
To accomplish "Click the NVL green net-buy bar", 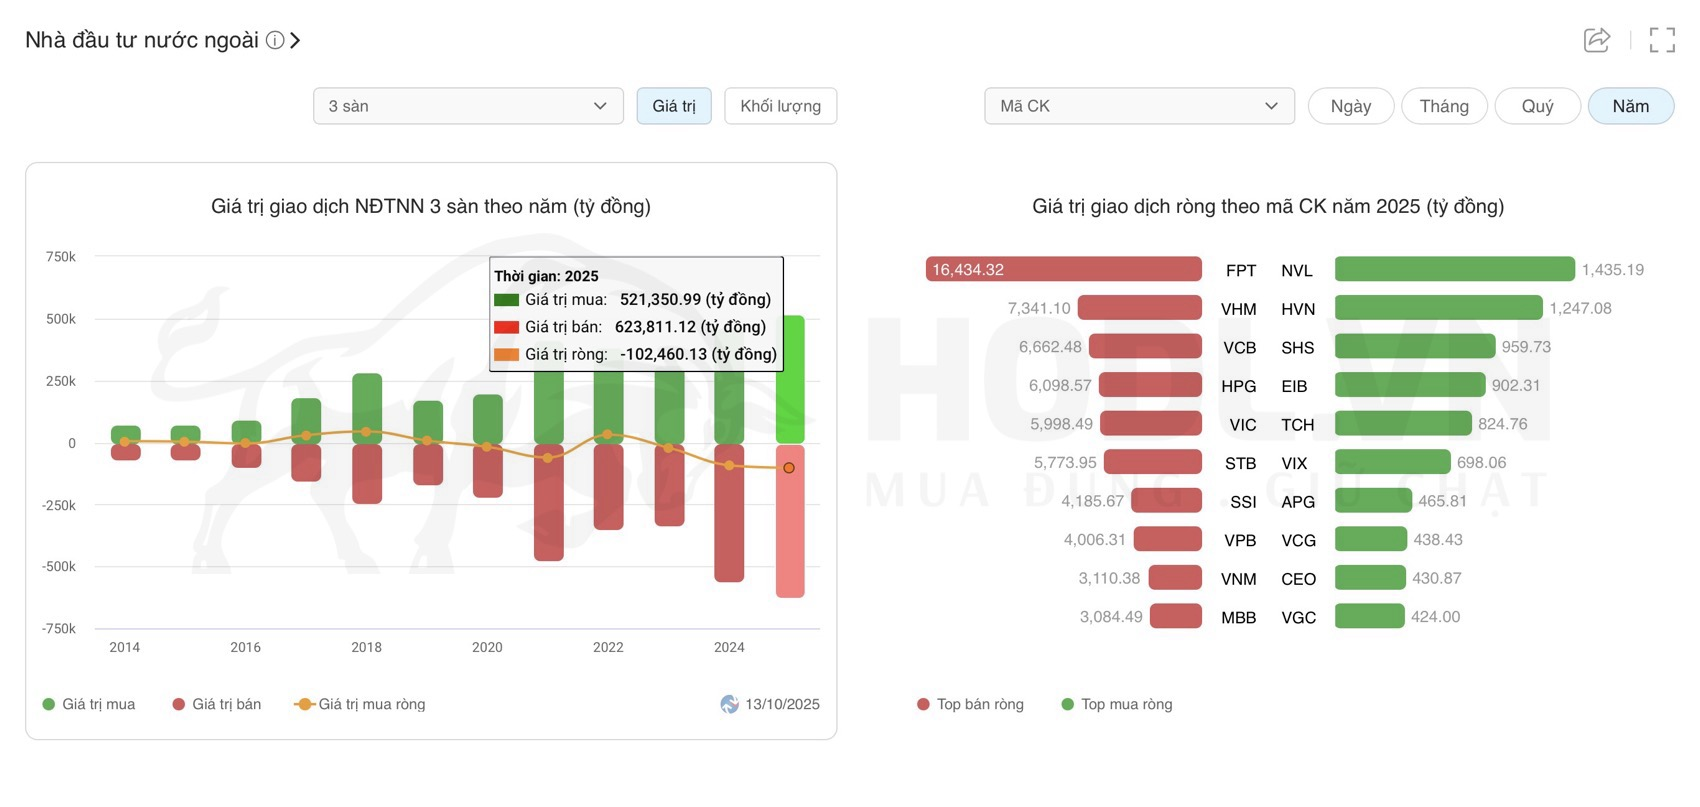I will [1454, 270].
